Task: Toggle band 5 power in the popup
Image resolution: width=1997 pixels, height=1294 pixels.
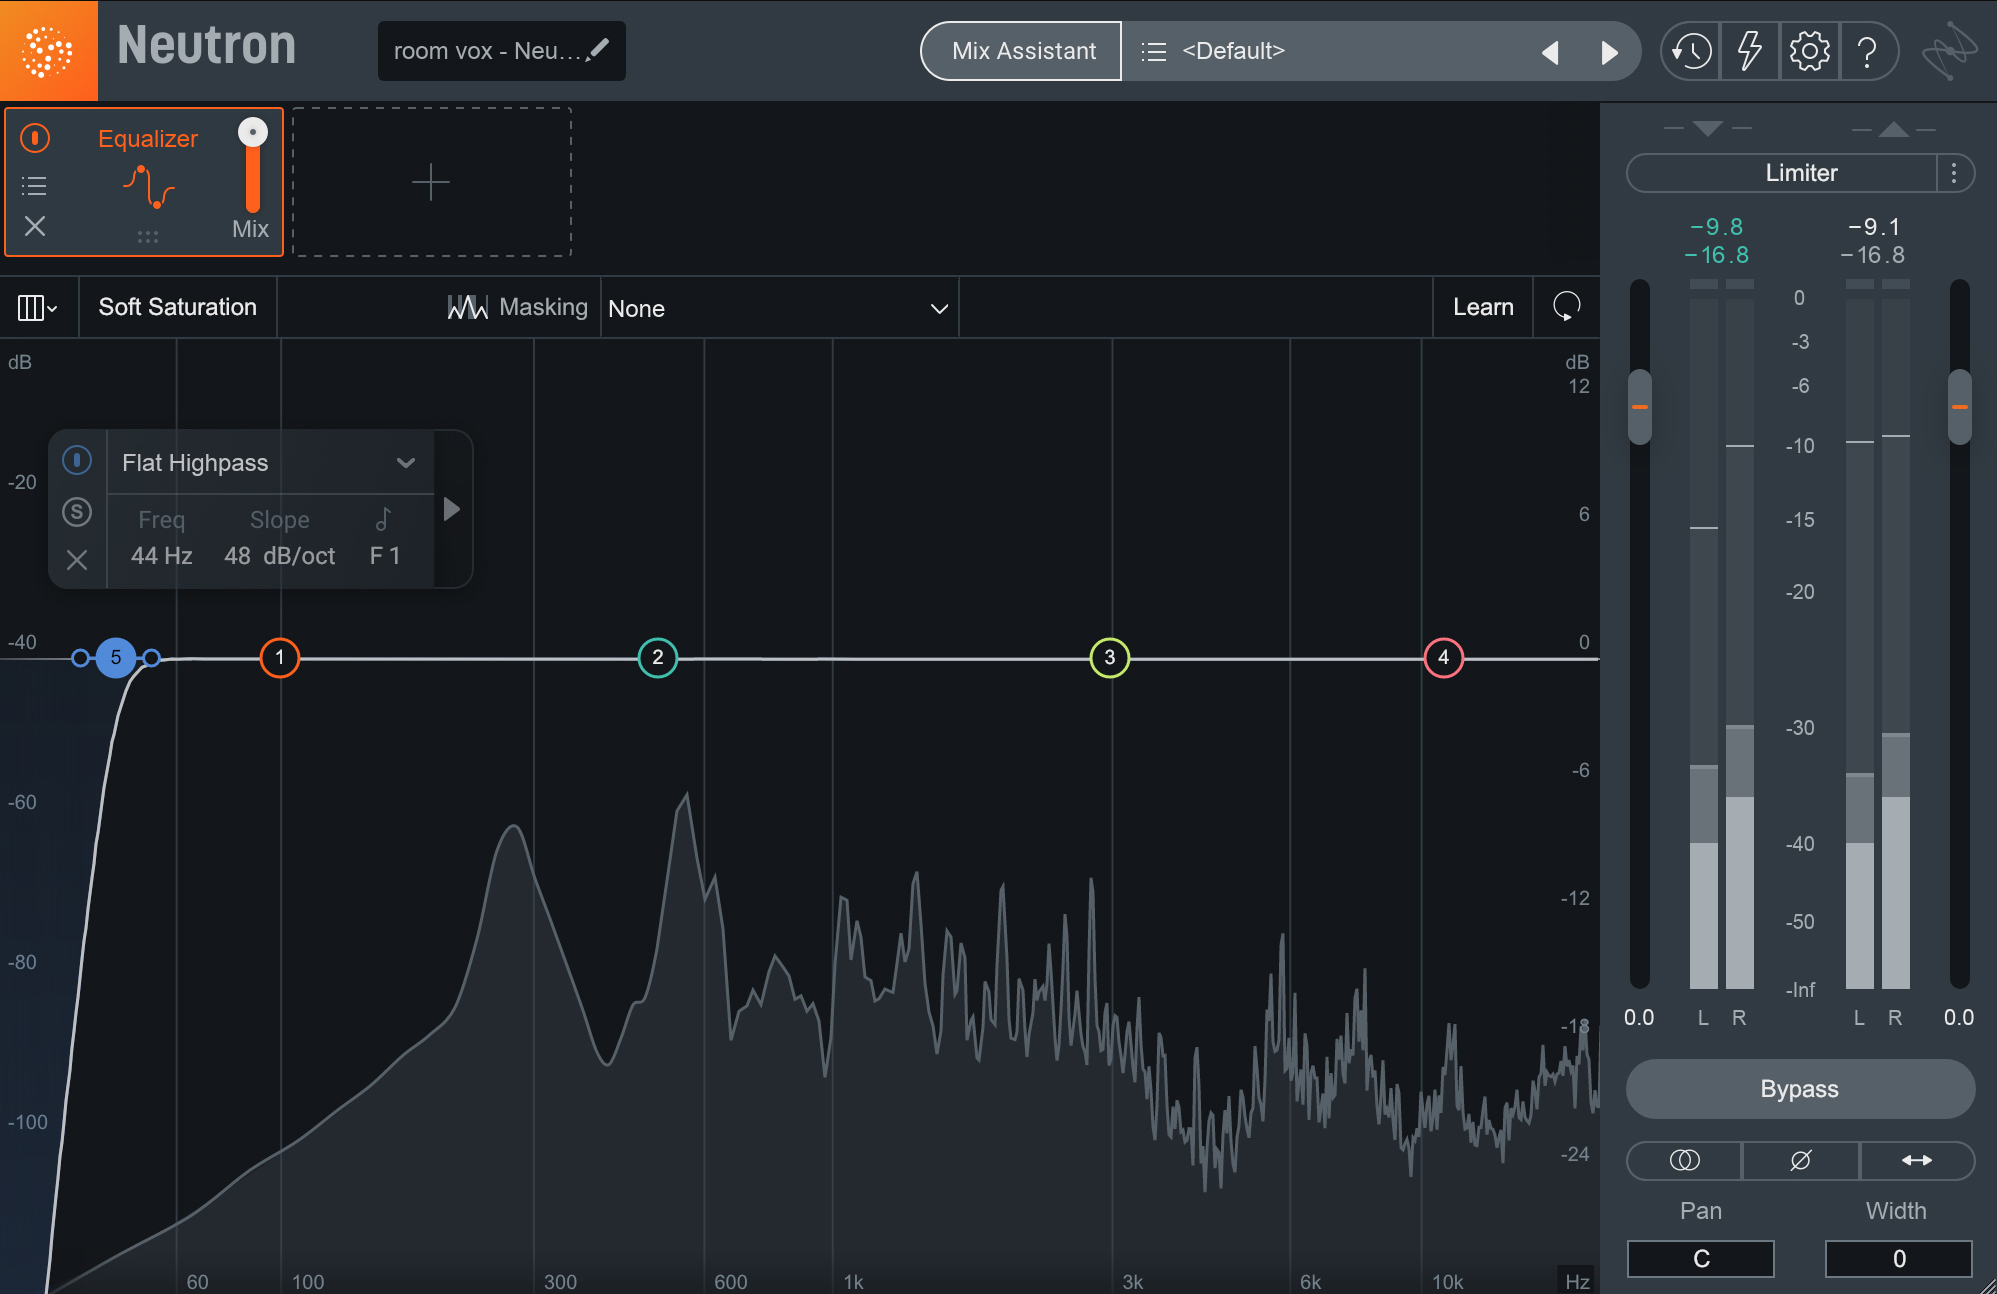Action: [x=77, y=460]
